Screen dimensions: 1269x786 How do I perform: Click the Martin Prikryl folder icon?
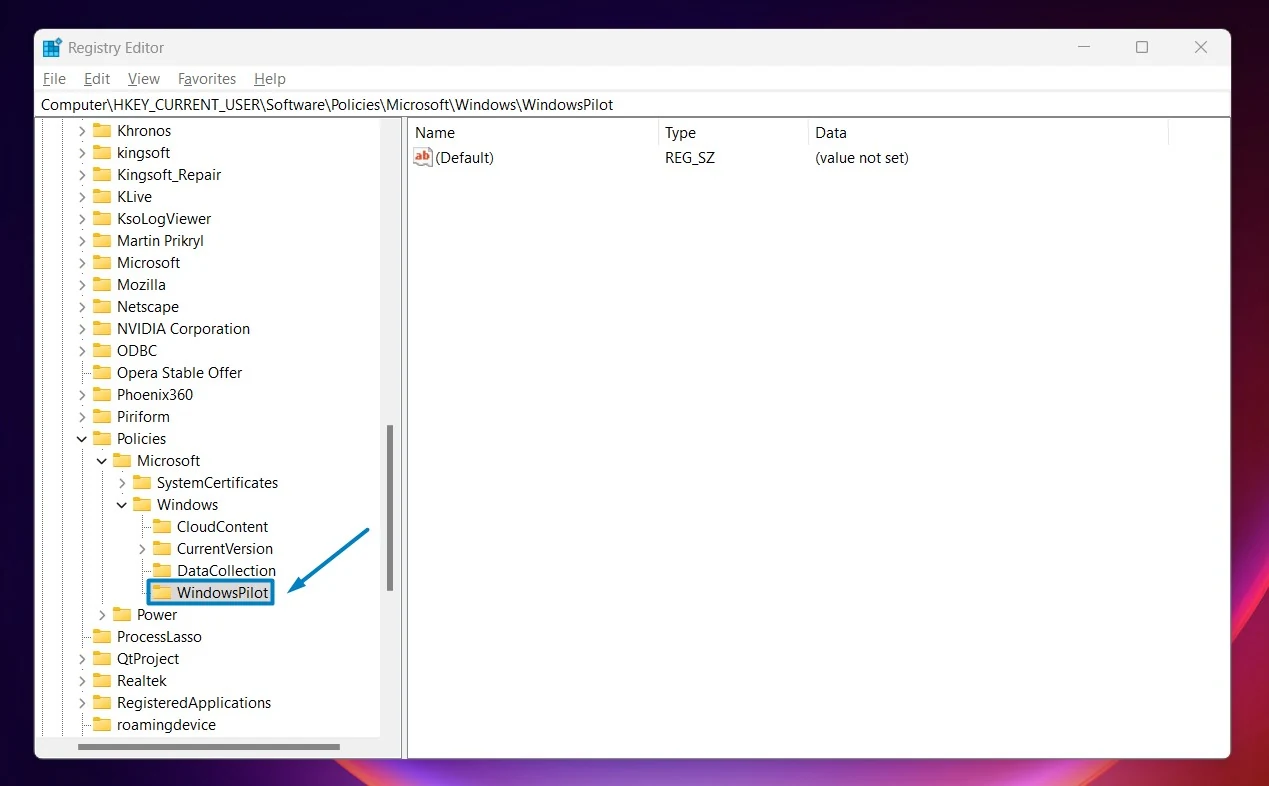click(102, 241)
